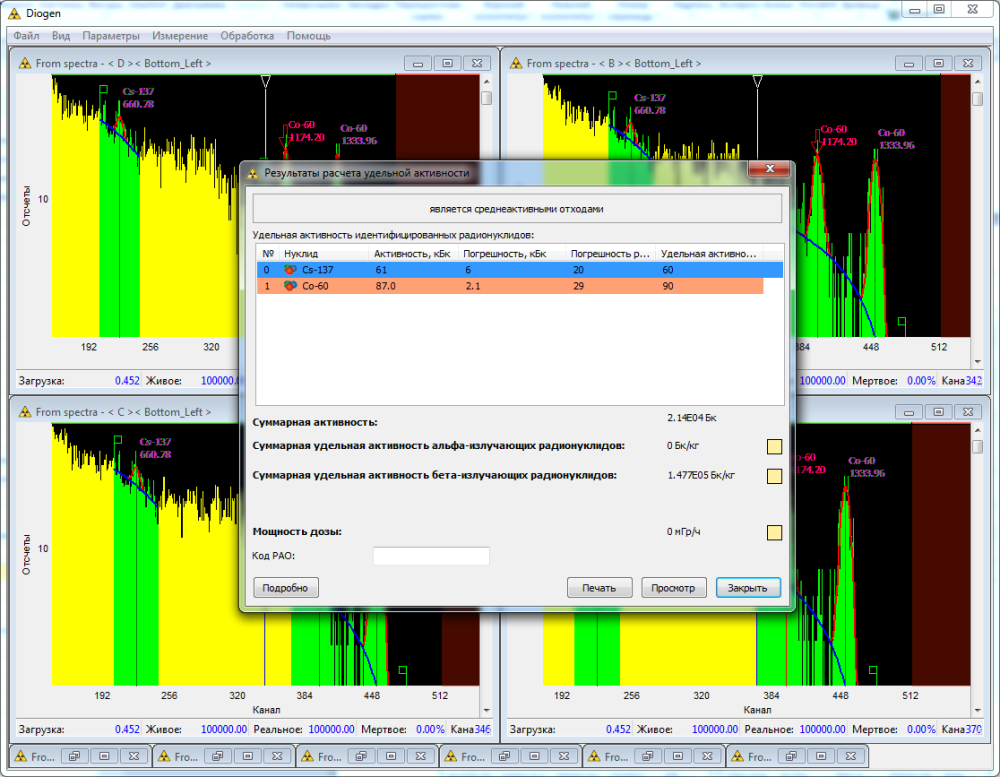Click the yellow indicator for alpha-emitting activity
Image resolution: width=1000 pixels, height=777 pixels.
pyautogui.click(x=773, y=446)
